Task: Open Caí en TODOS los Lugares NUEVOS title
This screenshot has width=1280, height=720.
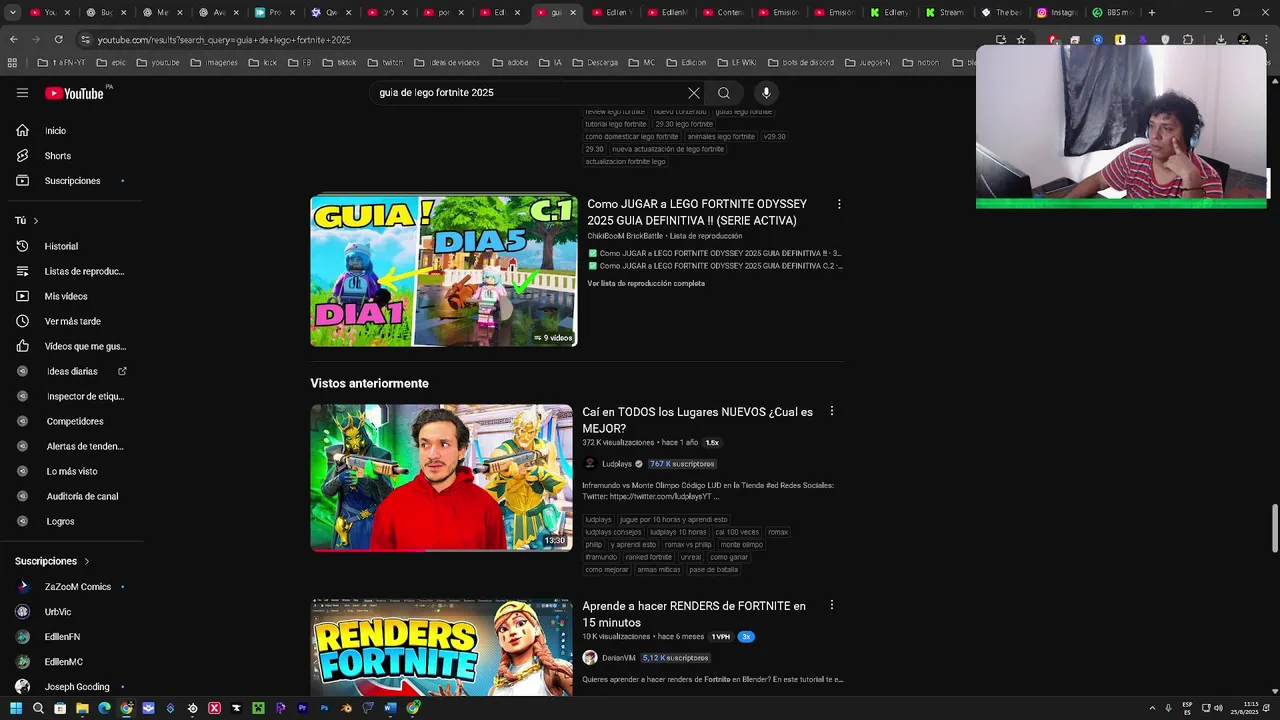Action: tap(697, 420)
